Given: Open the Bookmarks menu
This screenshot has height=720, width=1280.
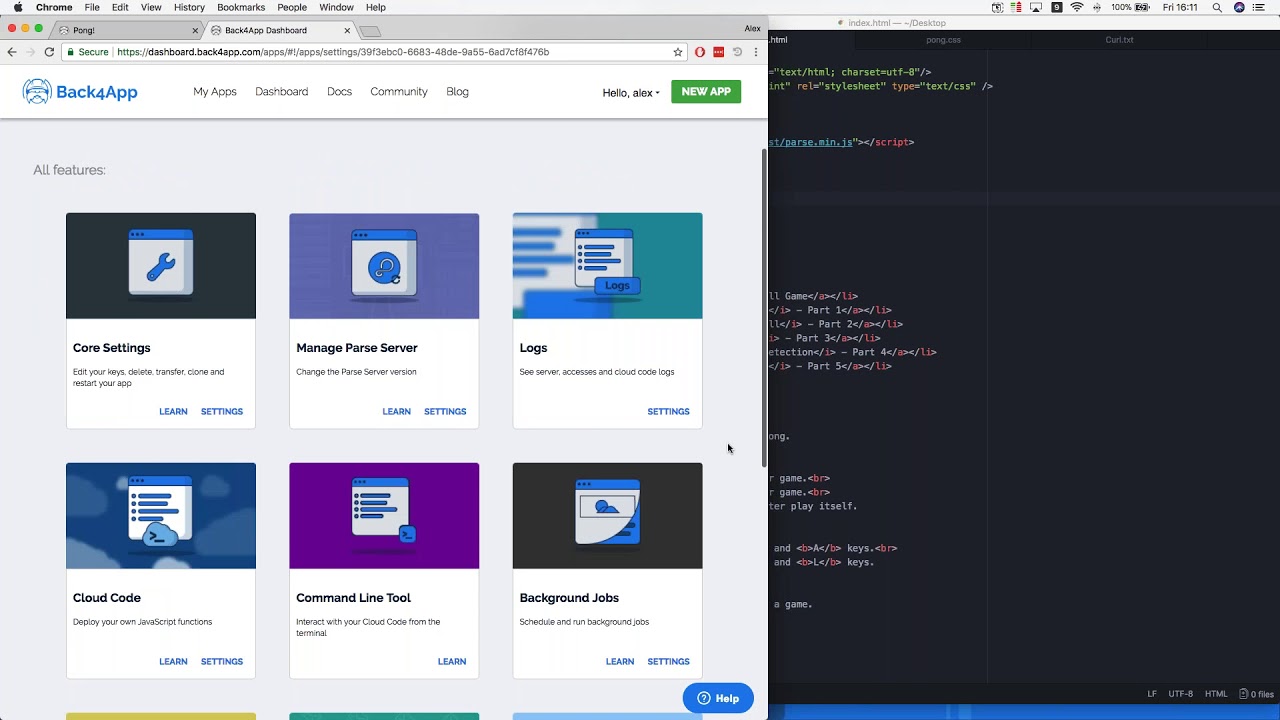Looking at the screenshot, I should click(x=241, y=7).
